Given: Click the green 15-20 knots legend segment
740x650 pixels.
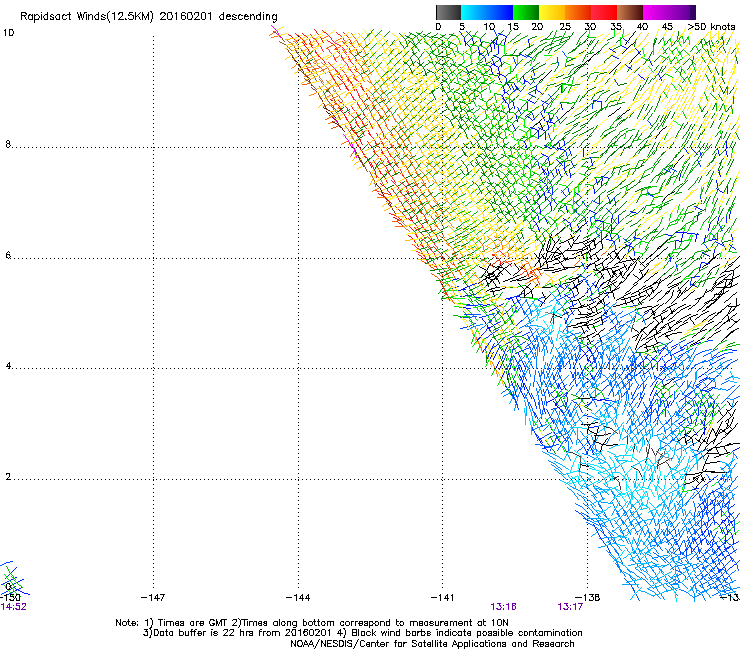Looking at the screenshot, I should [x=526, y=12].
